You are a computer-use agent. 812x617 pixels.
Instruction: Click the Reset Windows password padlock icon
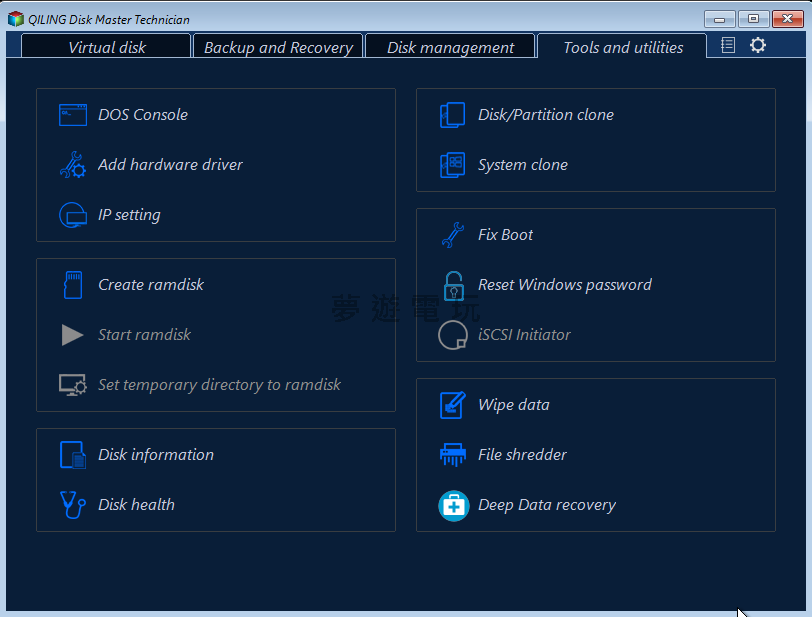[x=453, y=285]
